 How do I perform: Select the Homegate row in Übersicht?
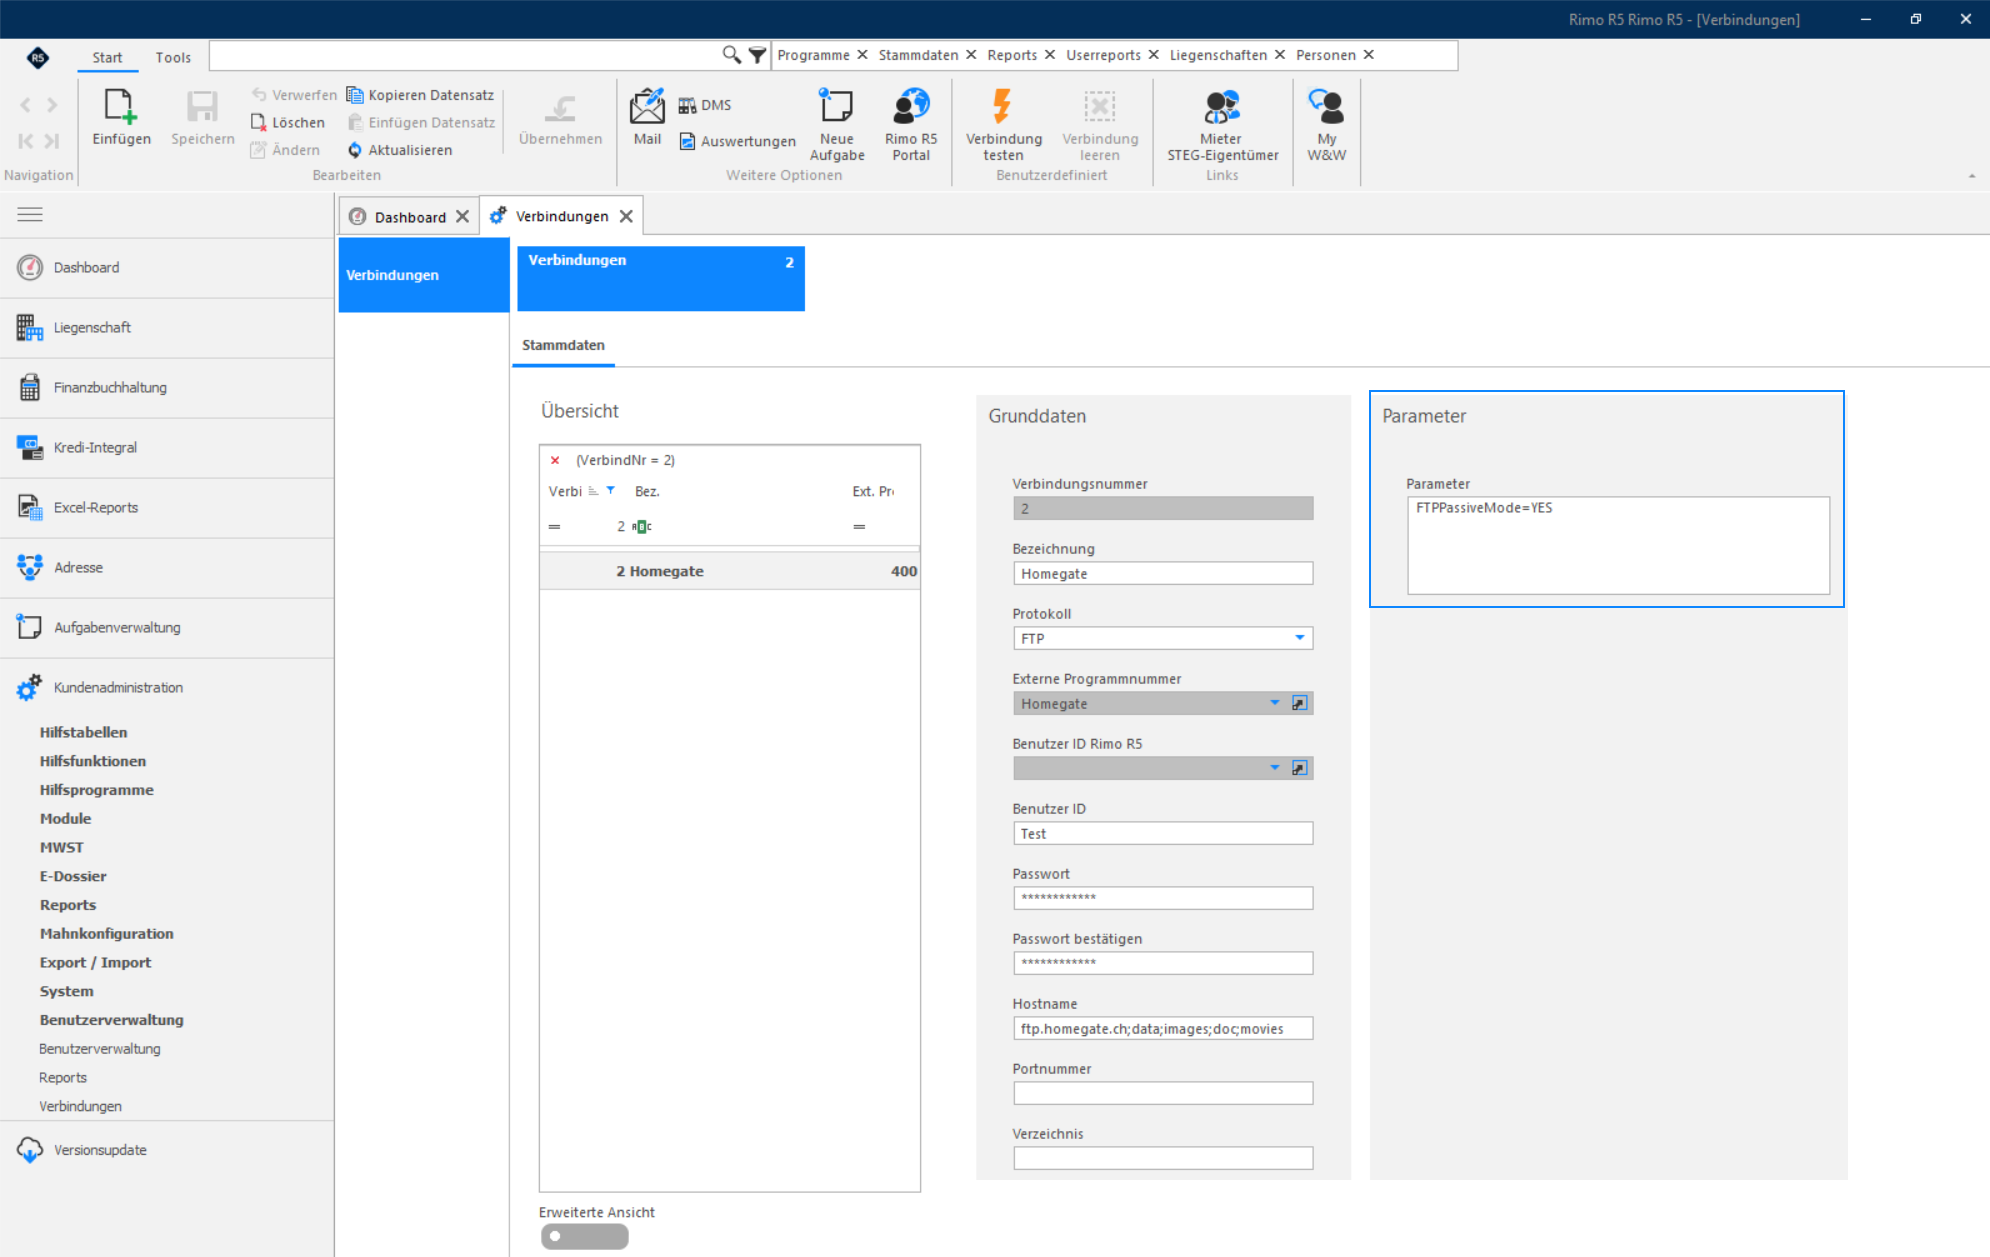point(729,571)
